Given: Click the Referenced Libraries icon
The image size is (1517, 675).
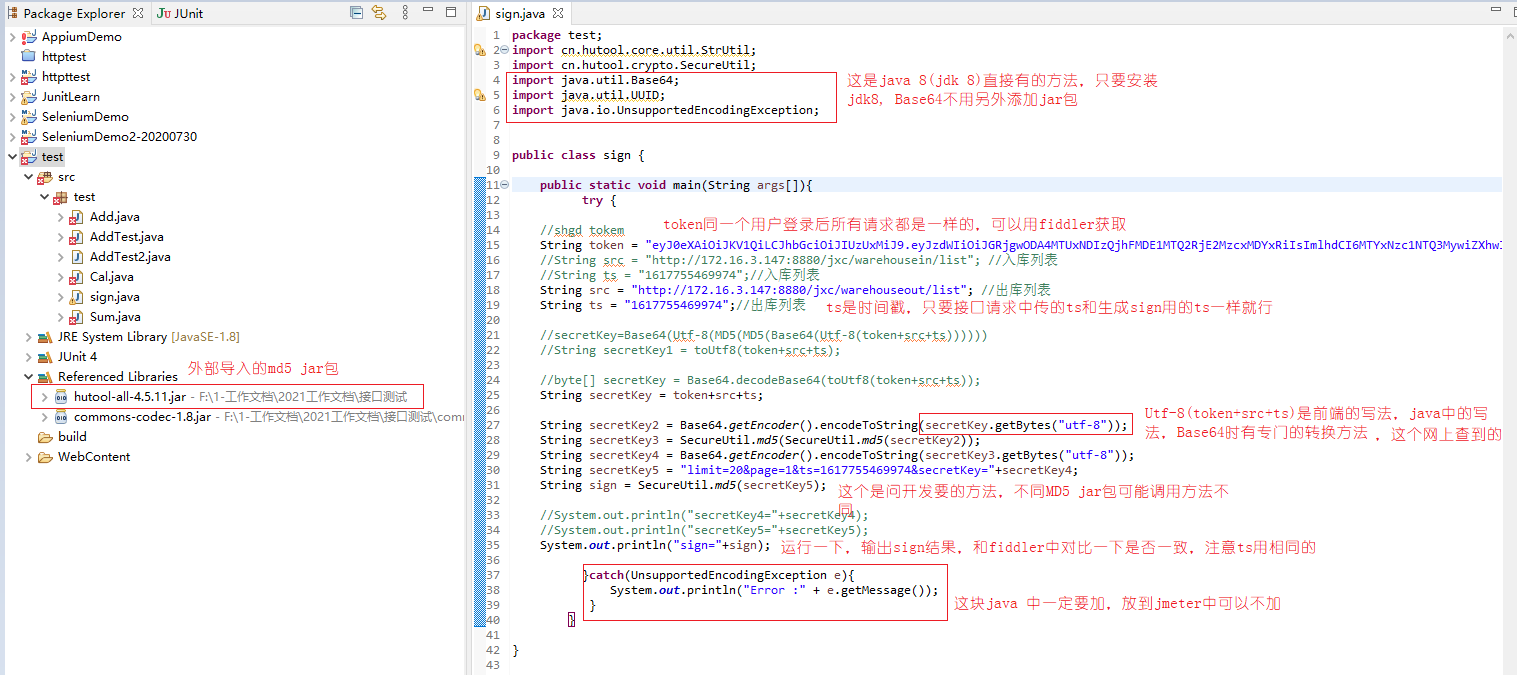Looking at the screenshot, I should [x=45, y=377].
